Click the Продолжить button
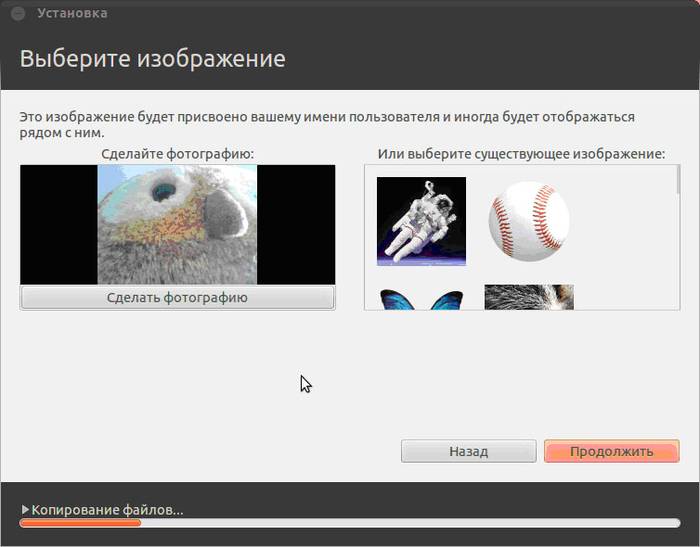 pyautogui.click(x=612, y=451)
